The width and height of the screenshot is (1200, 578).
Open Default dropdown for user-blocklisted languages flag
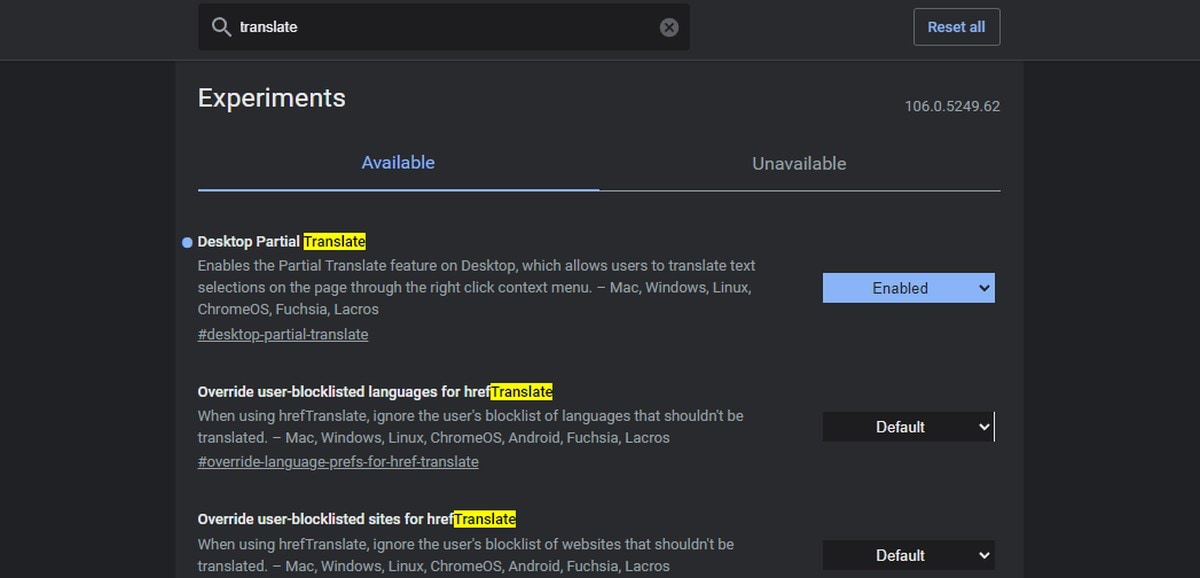908,427
